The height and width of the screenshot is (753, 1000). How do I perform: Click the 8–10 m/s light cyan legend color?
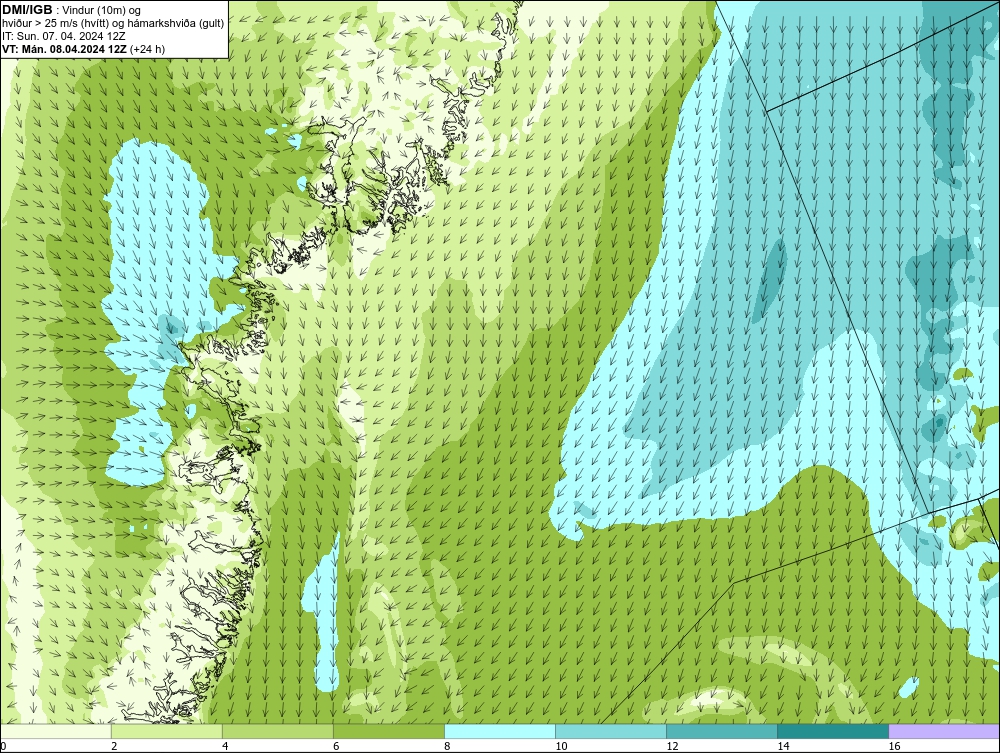click(x=500, y=731)
